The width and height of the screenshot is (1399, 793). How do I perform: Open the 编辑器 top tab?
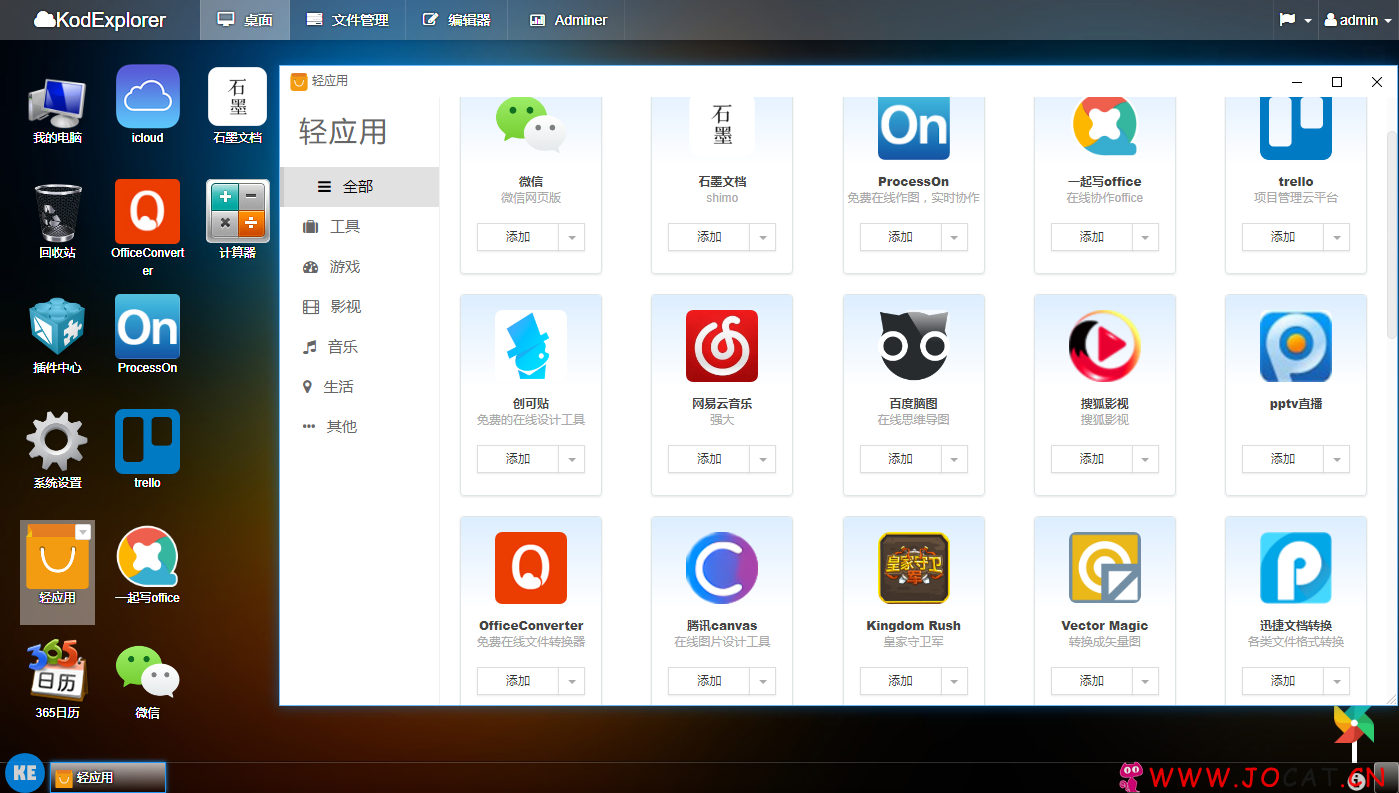point(456,20)
